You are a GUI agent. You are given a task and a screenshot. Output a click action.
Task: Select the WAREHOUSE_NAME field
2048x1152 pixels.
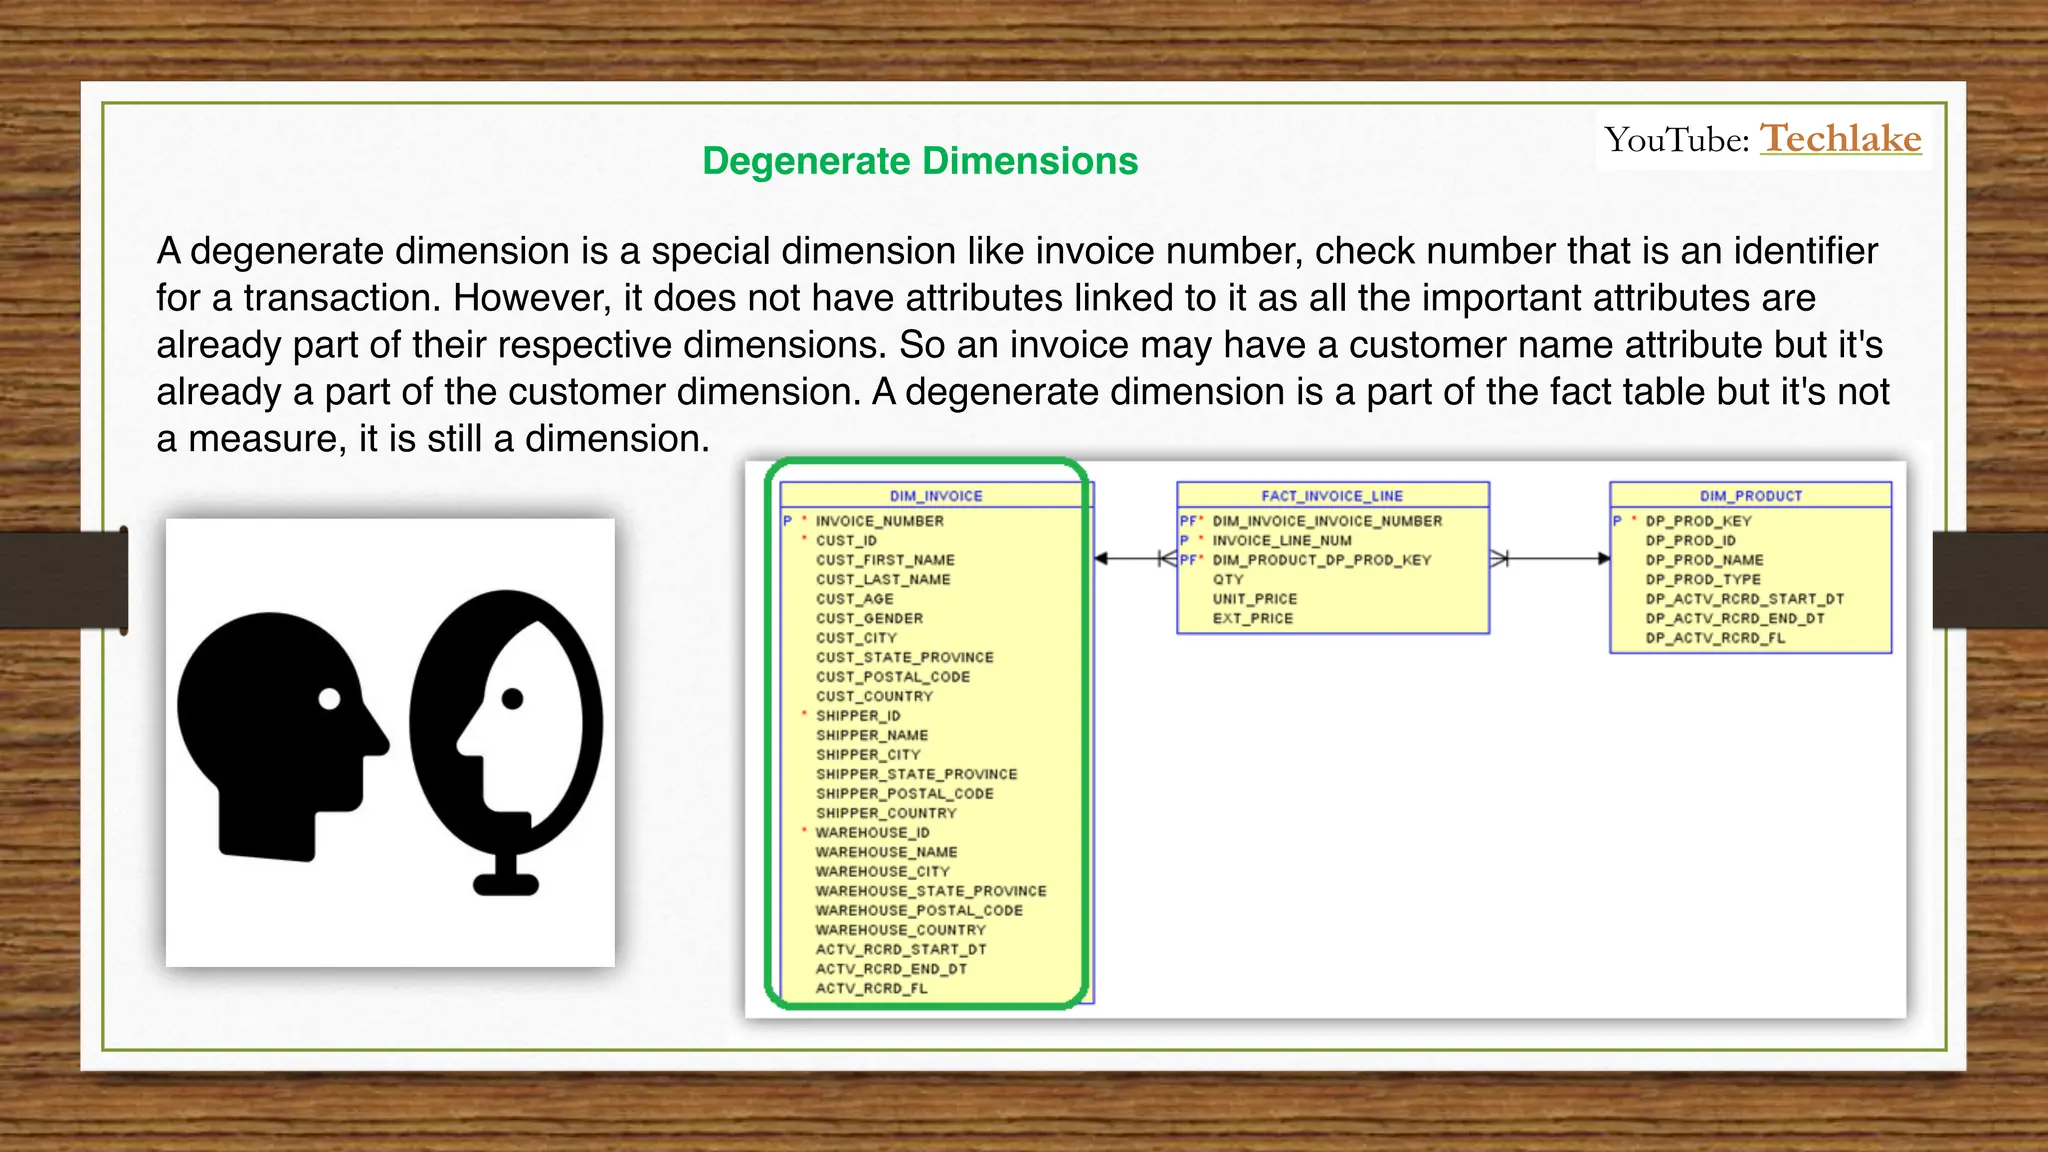(886, 853)
